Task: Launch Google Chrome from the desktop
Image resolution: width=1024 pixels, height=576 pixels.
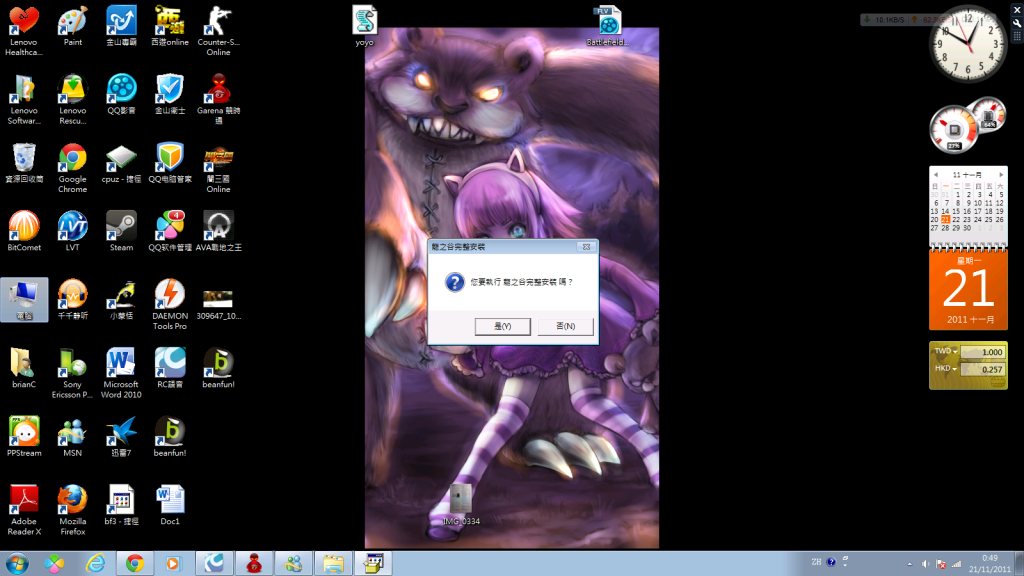Action: tap(72, 168)
